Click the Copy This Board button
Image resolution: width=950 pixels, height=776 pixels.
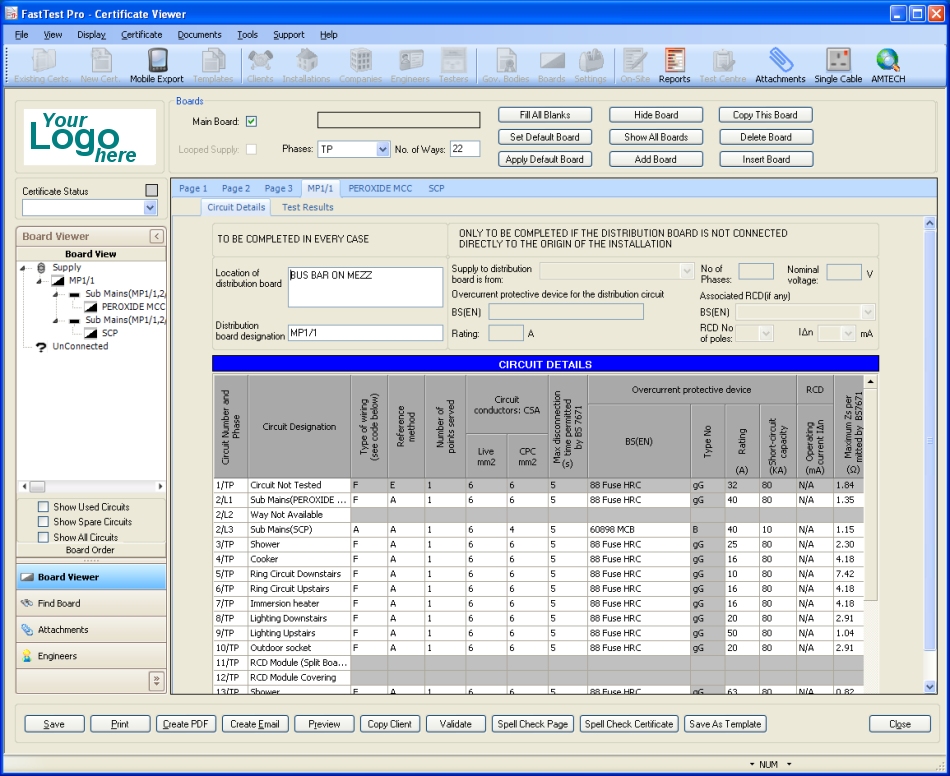click(x=765, y=115)
